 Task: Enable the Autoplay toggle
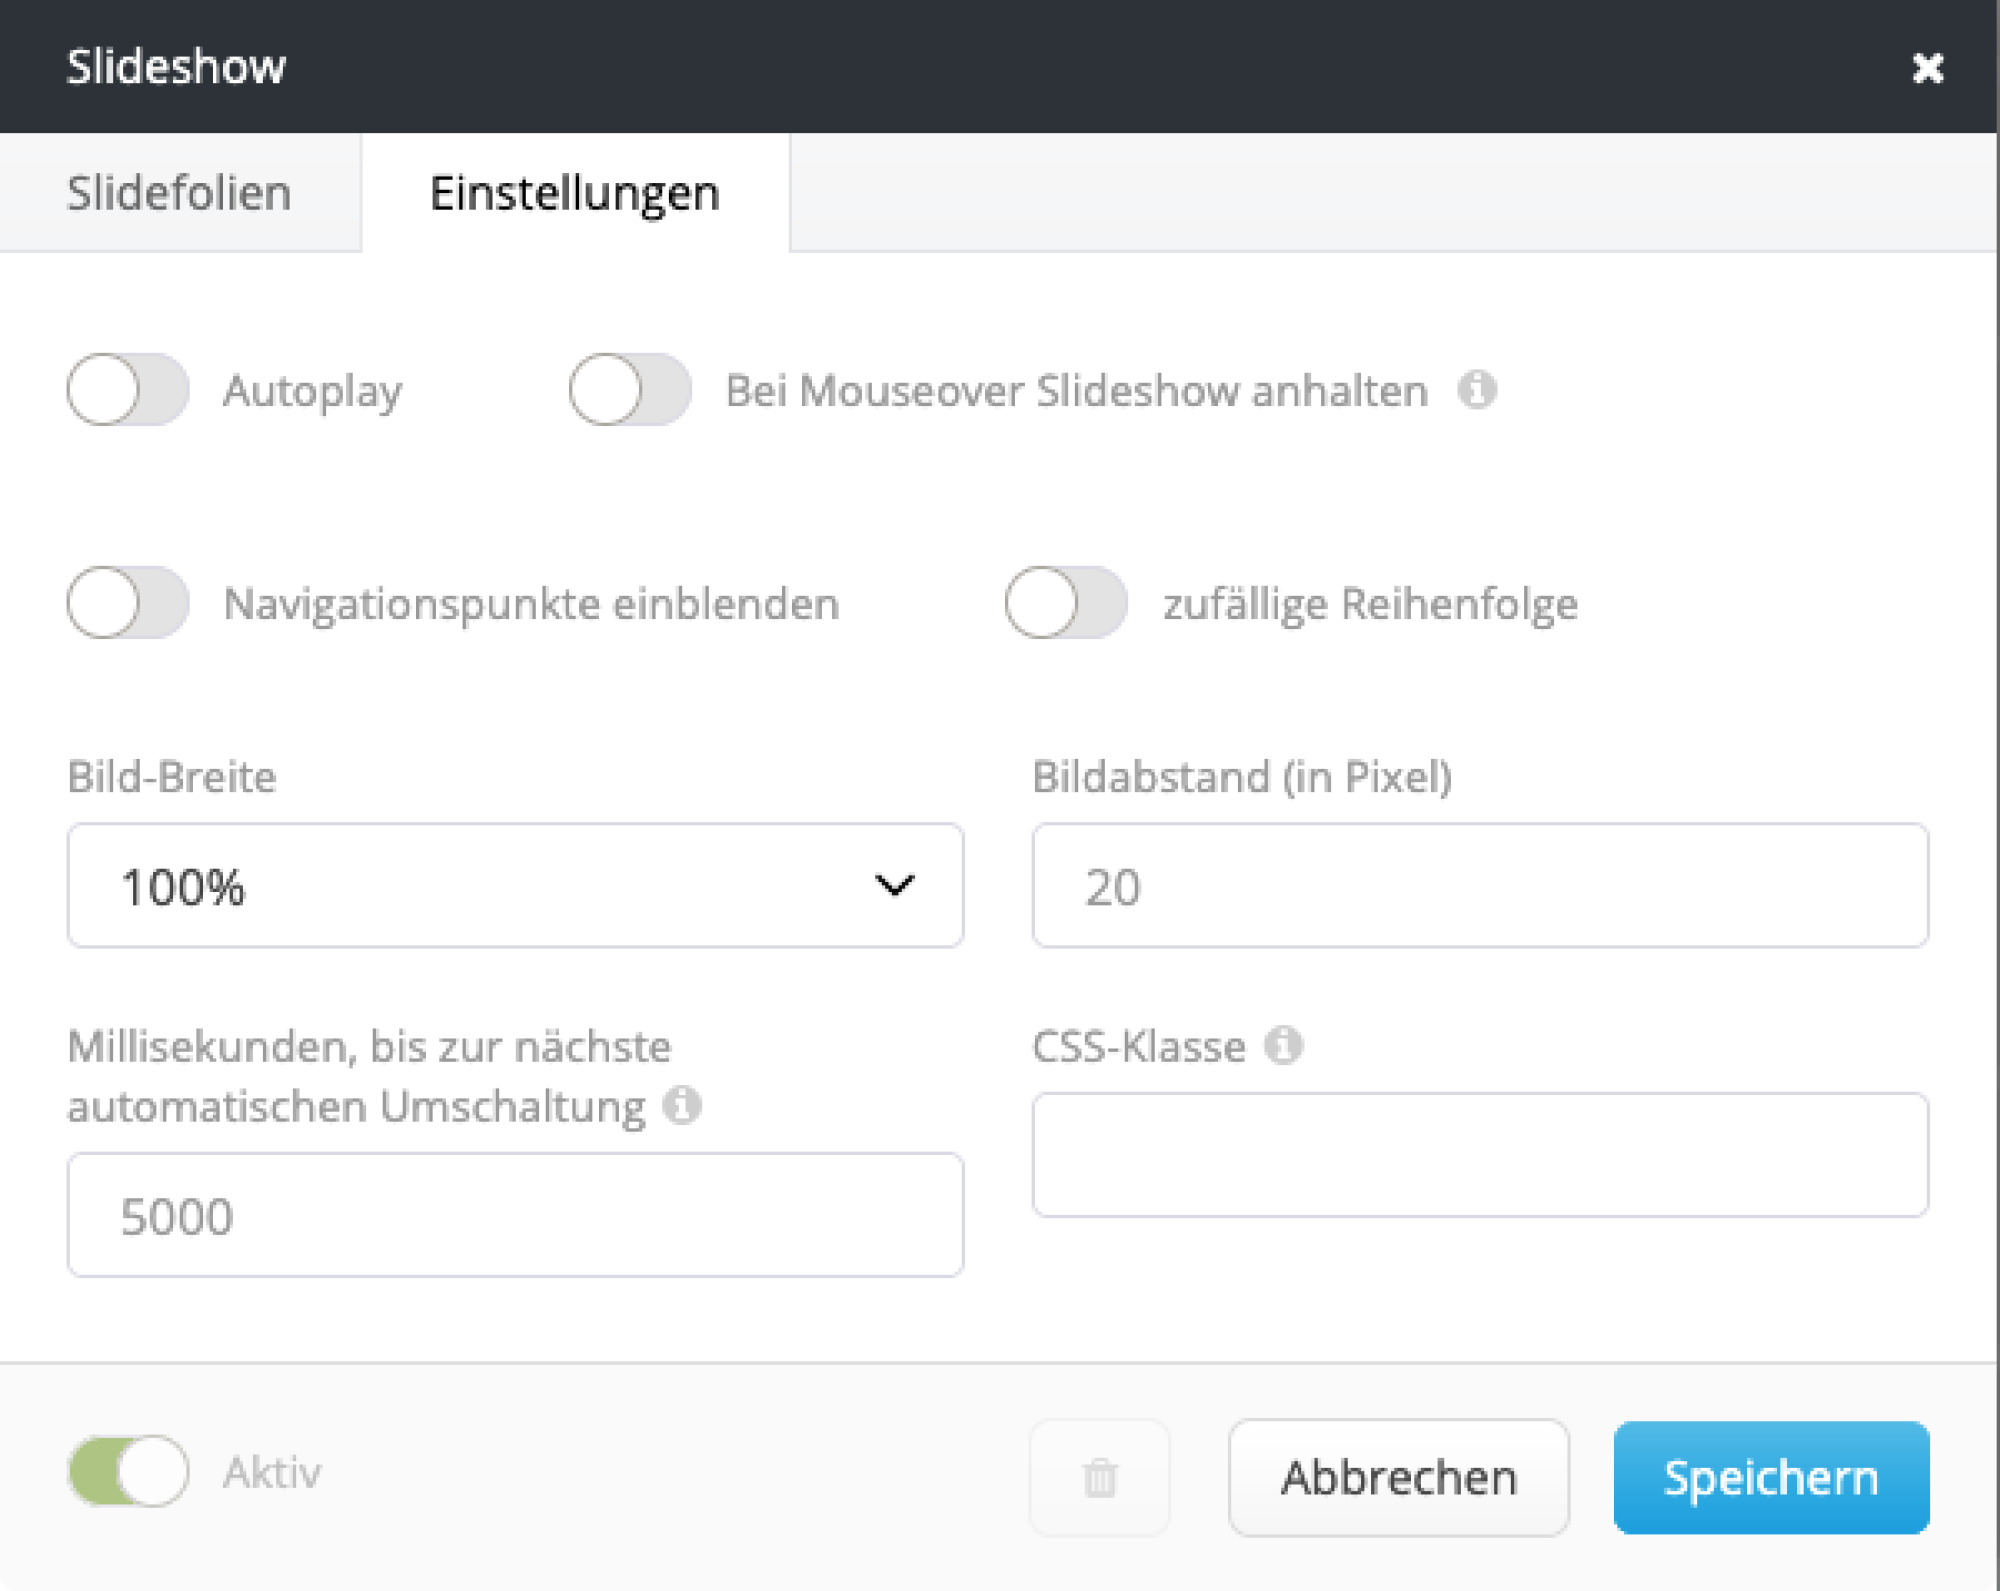[x=127, y=391]
